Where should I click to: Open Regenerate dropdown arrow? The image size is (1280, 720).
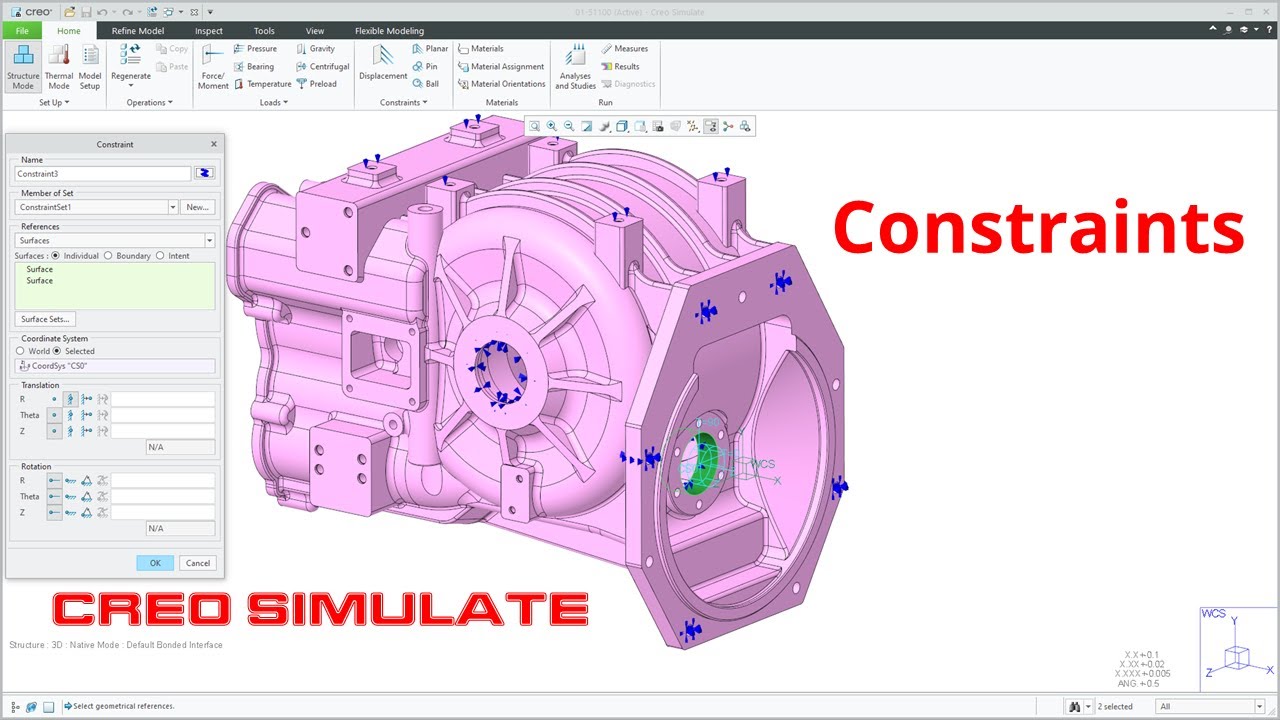[130, 86]
